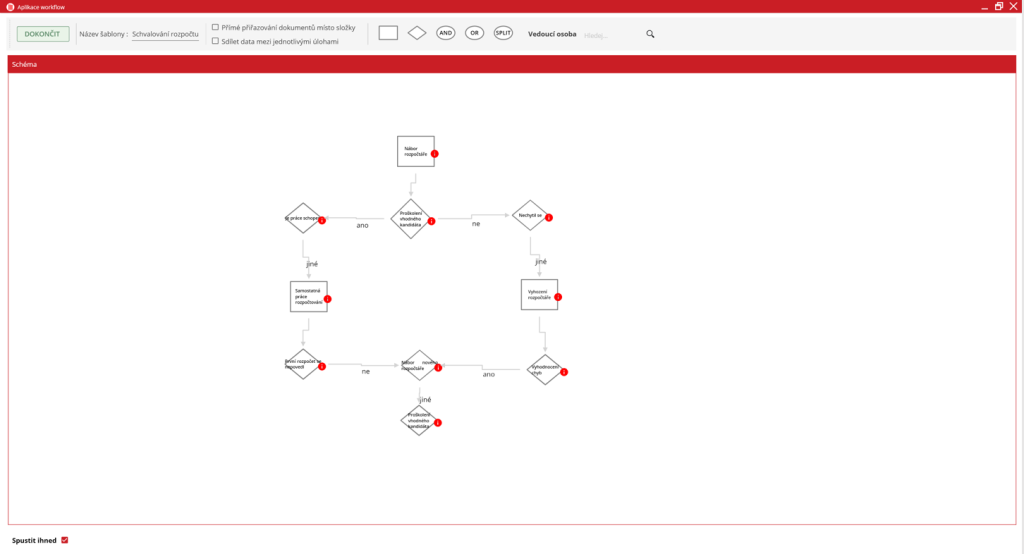Click info badge on Samostatná práce rozpočtování
1024x554 pixels.
(327, 299)
